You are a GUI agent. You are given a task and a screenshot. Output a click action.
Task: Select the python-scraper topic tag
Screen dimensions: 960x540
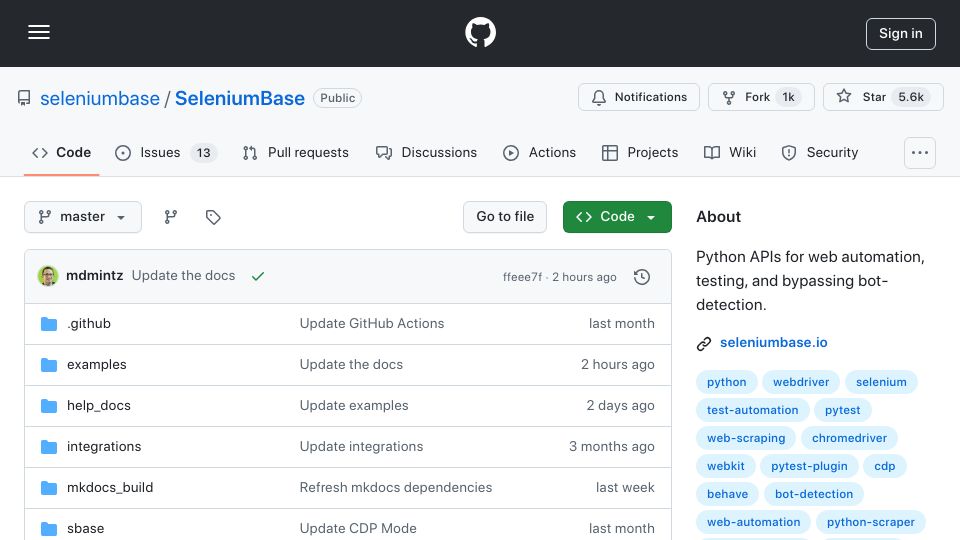click(871, 522)
